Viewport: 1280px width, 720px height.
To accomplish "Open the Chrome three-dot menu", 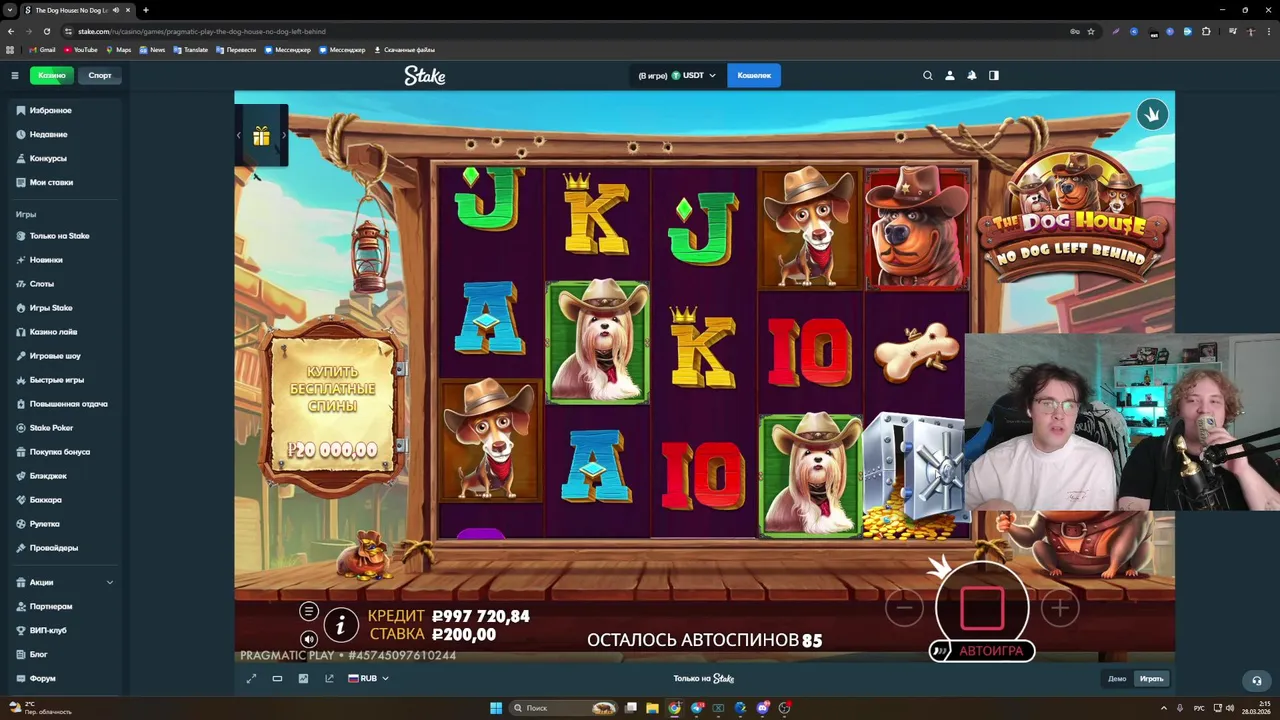I will [1268, 31].
